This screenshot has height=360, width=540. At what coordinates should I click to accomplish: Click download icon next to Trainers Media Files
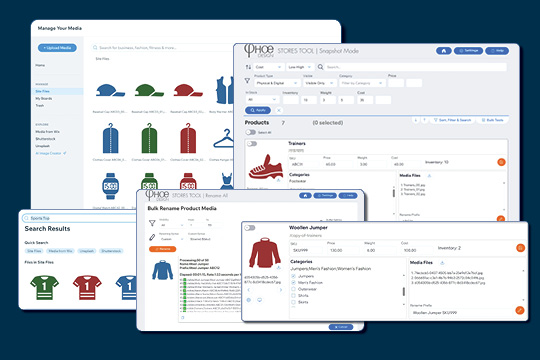coord(429,176)
